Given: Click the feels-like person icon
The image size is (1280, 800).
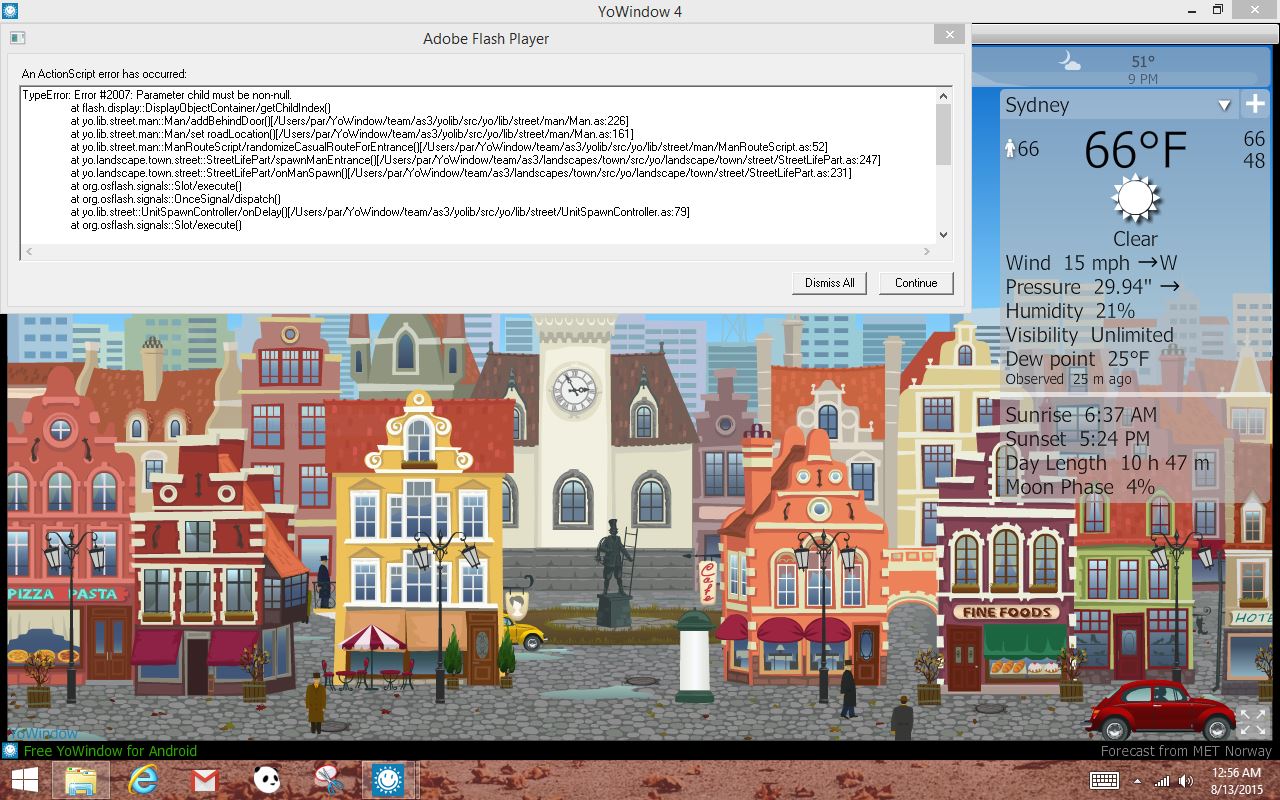Looking at the screenshot, I should coord(1009,149).
